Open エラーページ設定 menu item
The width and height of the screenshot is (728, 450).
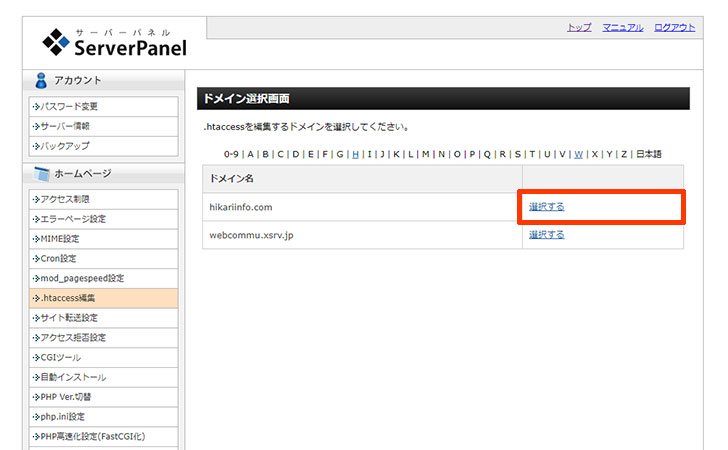coord(103,219)
